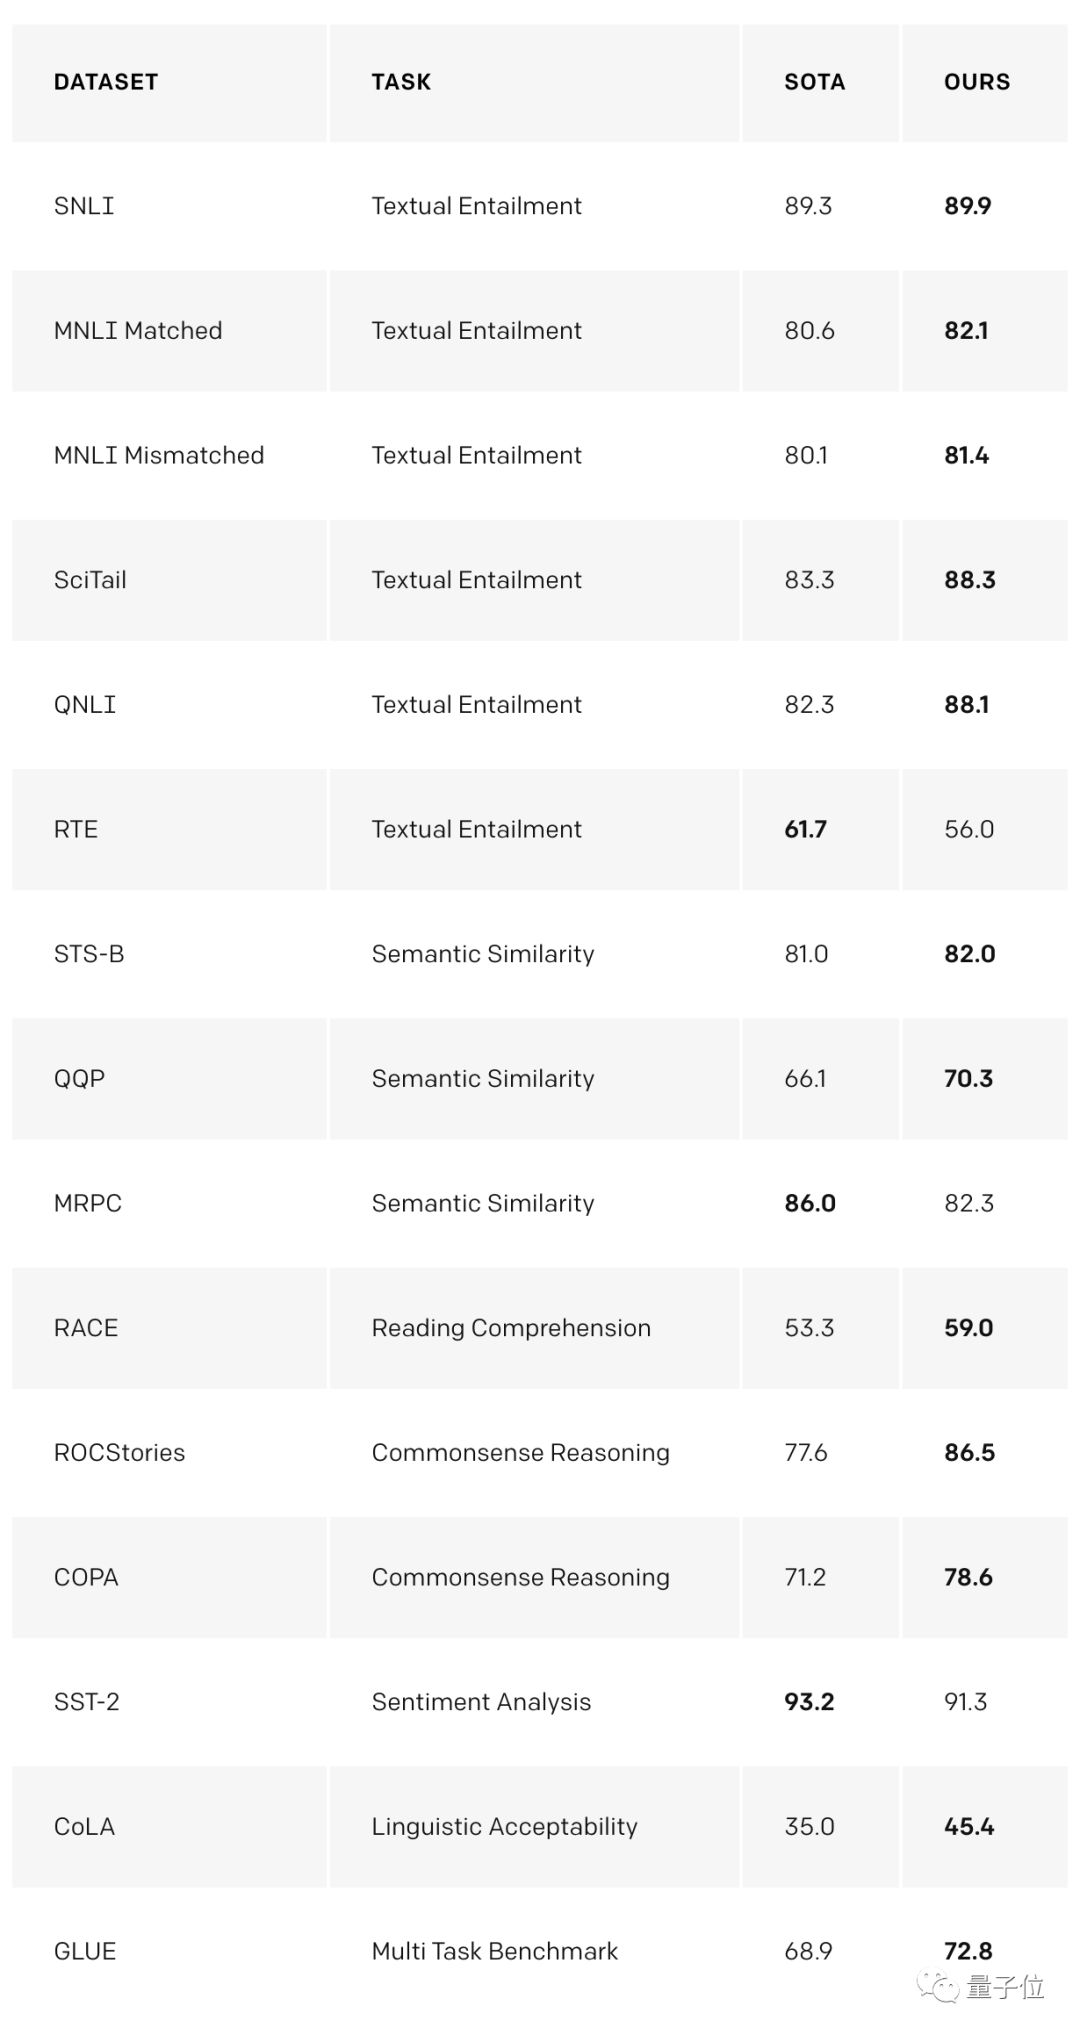Click the 70.3 score in QQP row
The width and height of the screenshot is (1080, 2035).
[x=968, y=1078]
